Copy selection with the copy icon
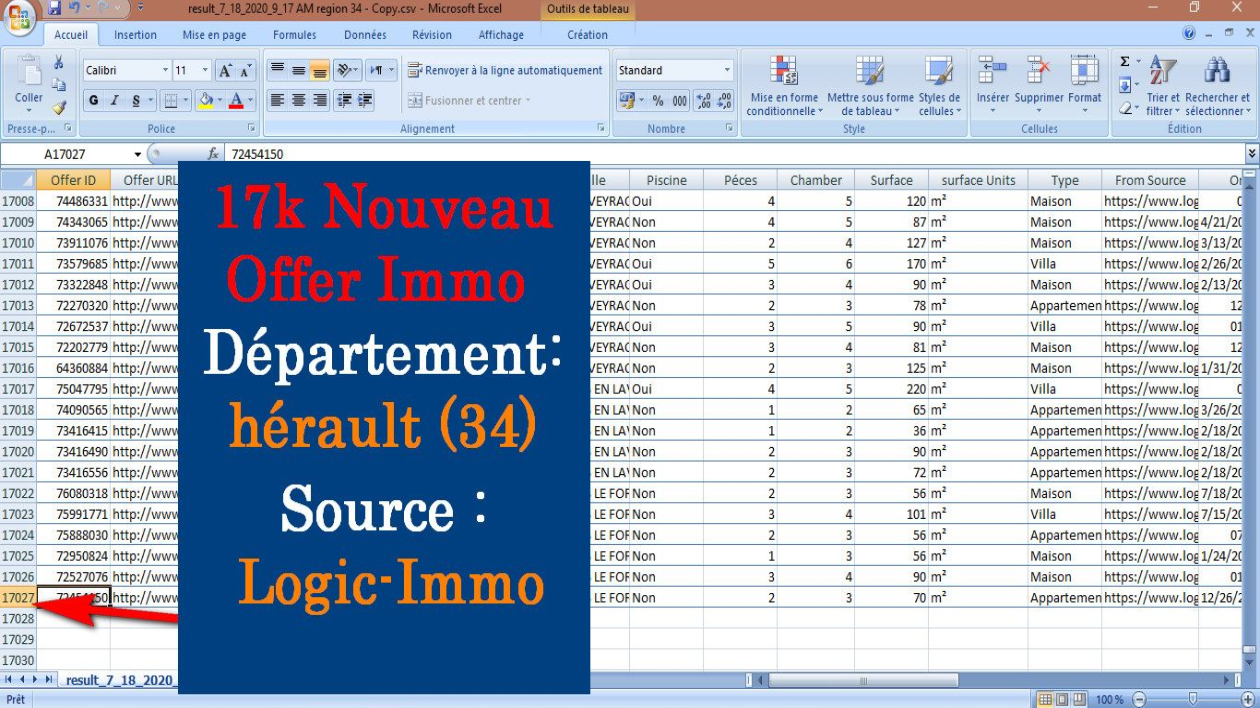 pyautogui.click(x=59, y=85)
